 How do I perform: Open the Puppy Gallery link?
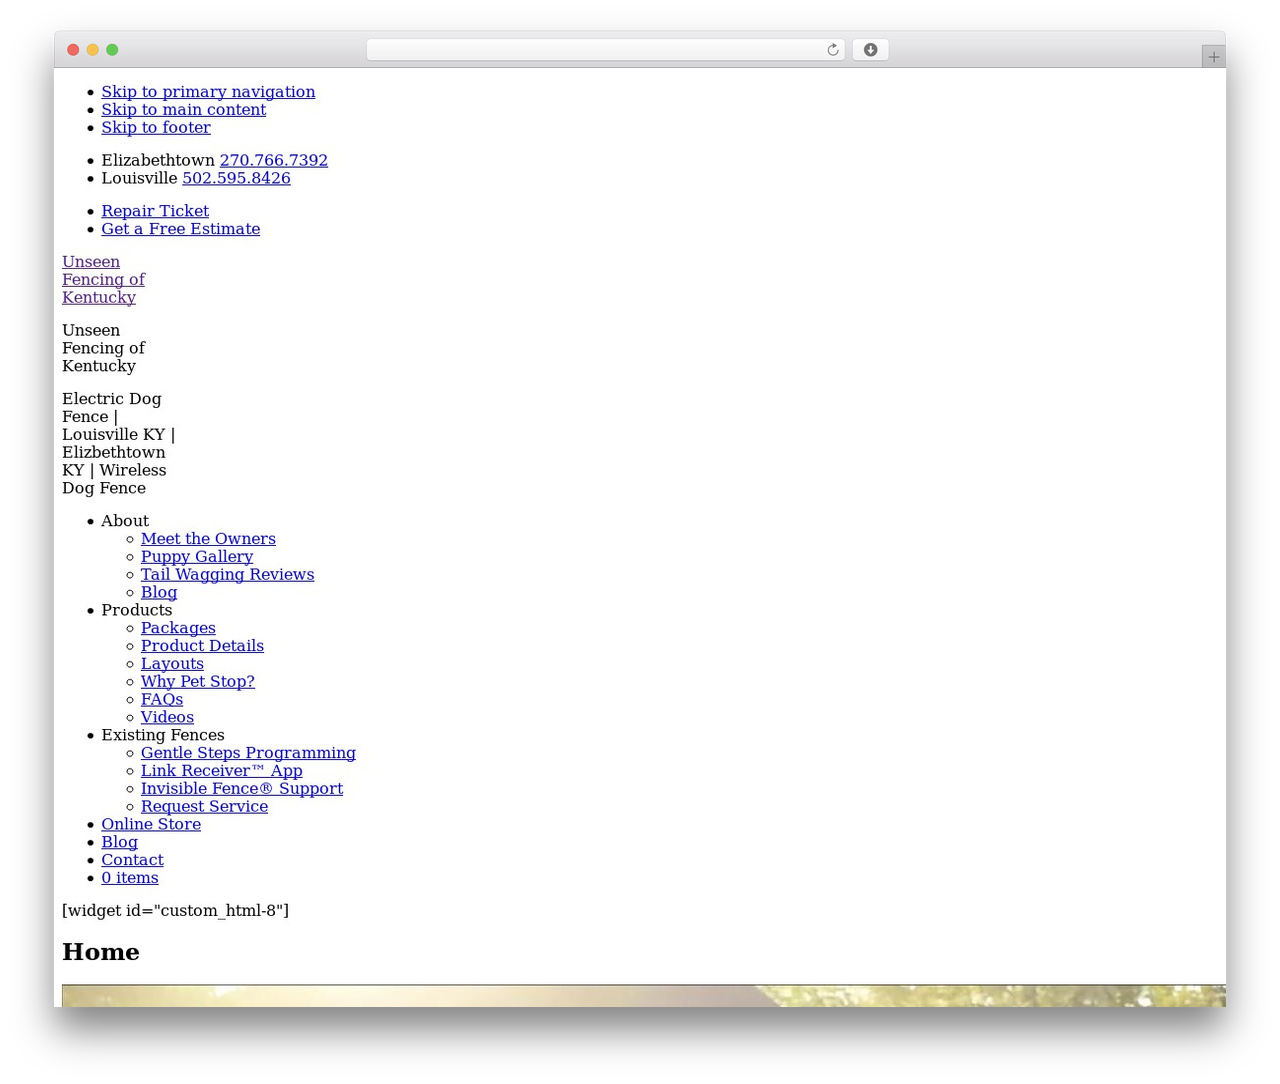pos(197,558)
